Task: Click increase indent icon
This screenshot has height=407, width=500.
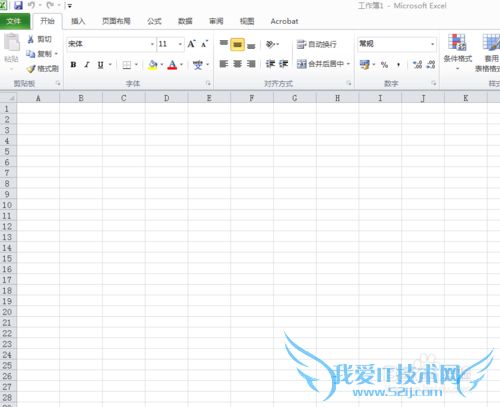Action: (x=283, y=64)
